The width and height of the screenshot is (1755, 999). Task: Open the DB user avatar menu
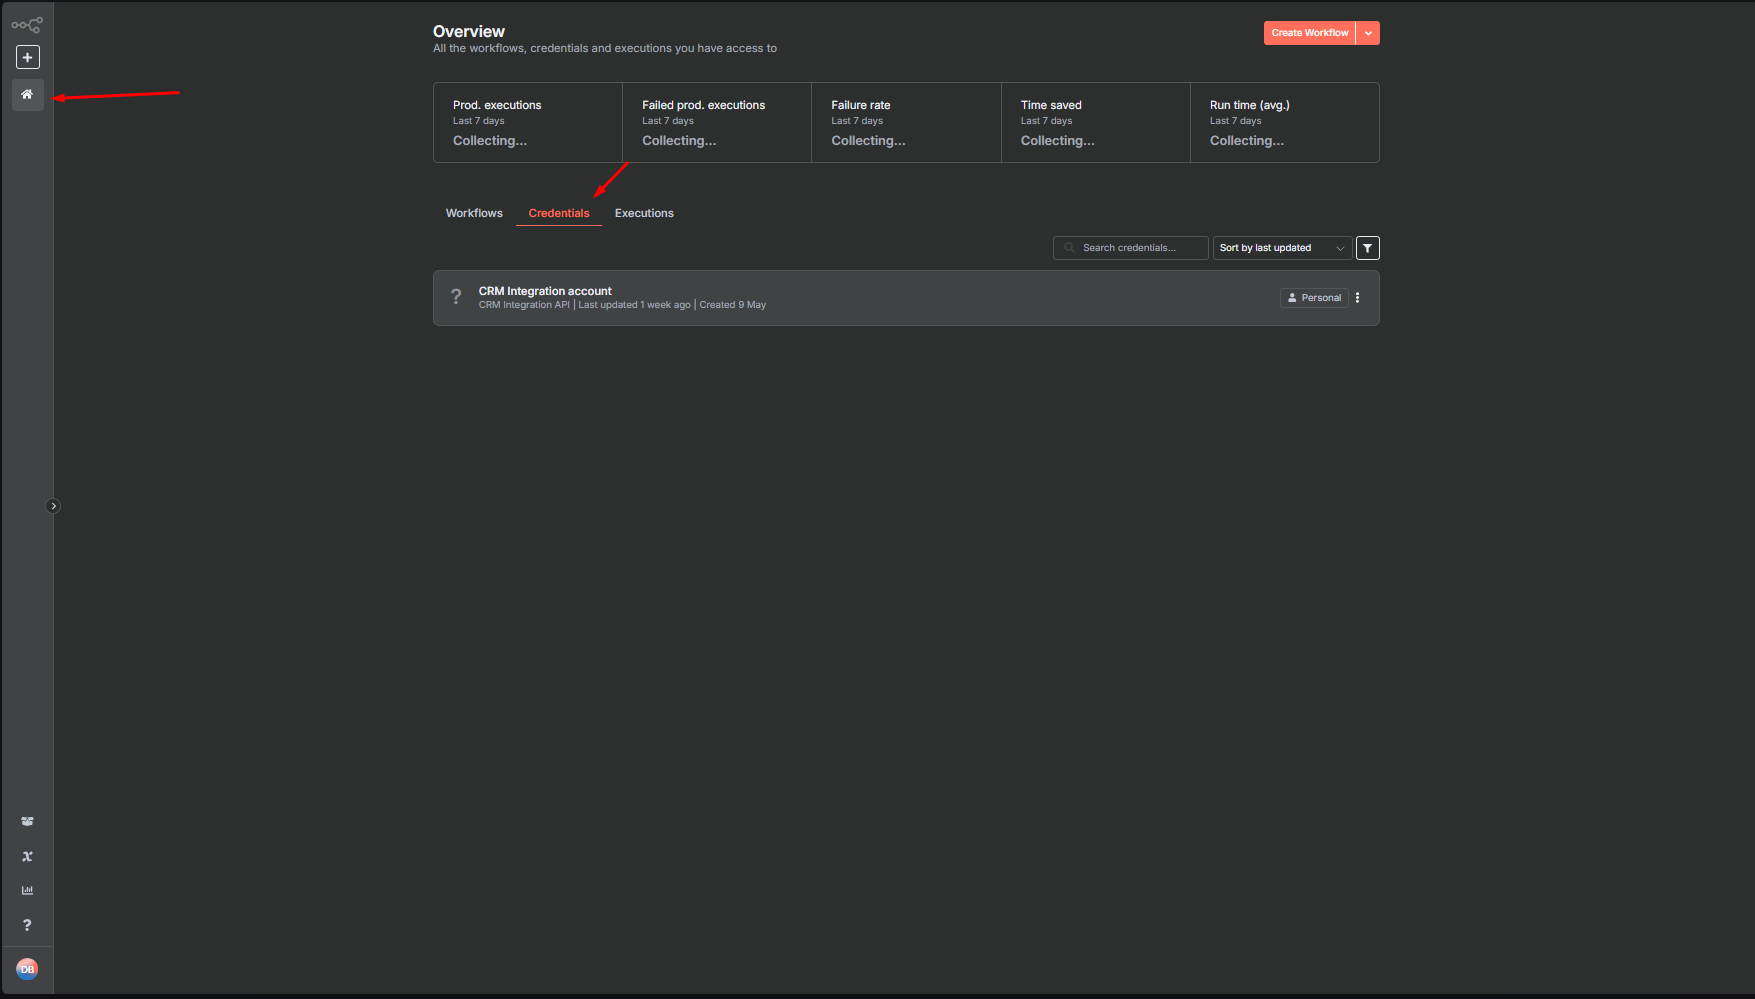pyautogui.click(x=27, y=969)
